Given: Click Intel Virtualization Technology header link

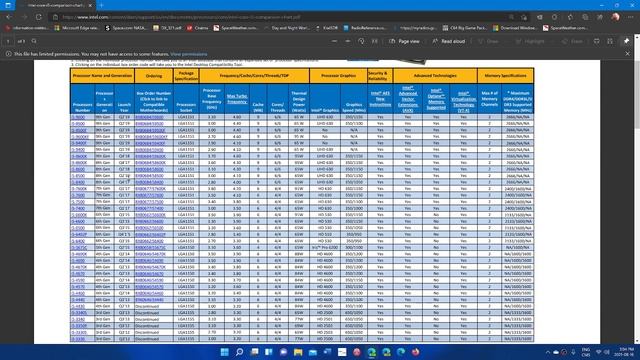Looking at the screenshot, I should (x=463, y=102).
